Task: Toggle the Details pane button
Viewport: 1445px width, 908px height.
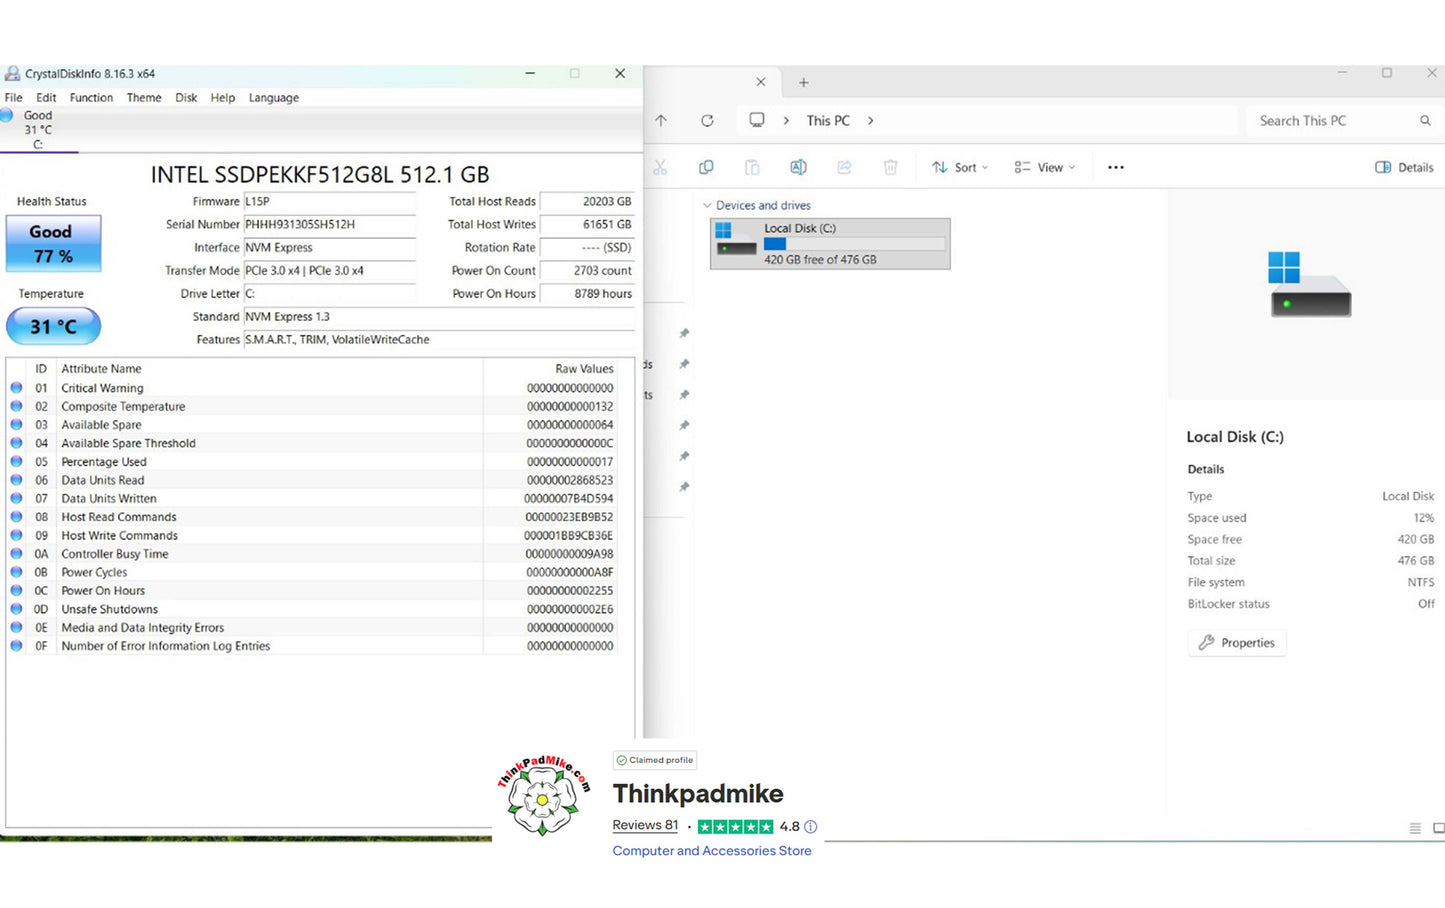Action: [x=1404, y=168]
